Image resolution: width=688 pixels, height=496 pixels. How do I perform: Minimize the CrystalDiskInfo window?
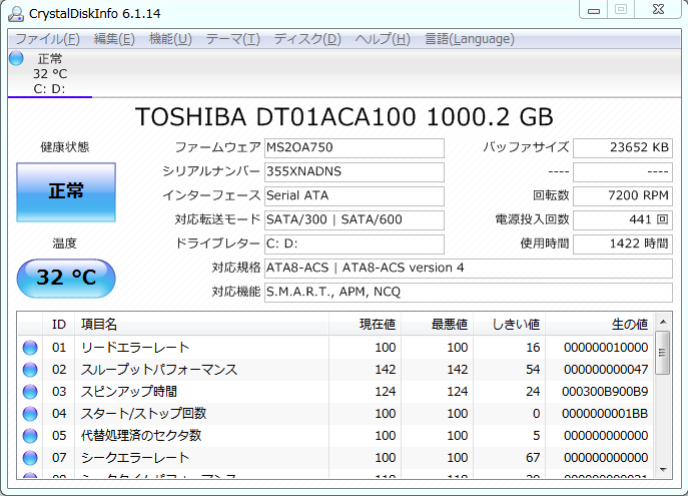(593, 10)
